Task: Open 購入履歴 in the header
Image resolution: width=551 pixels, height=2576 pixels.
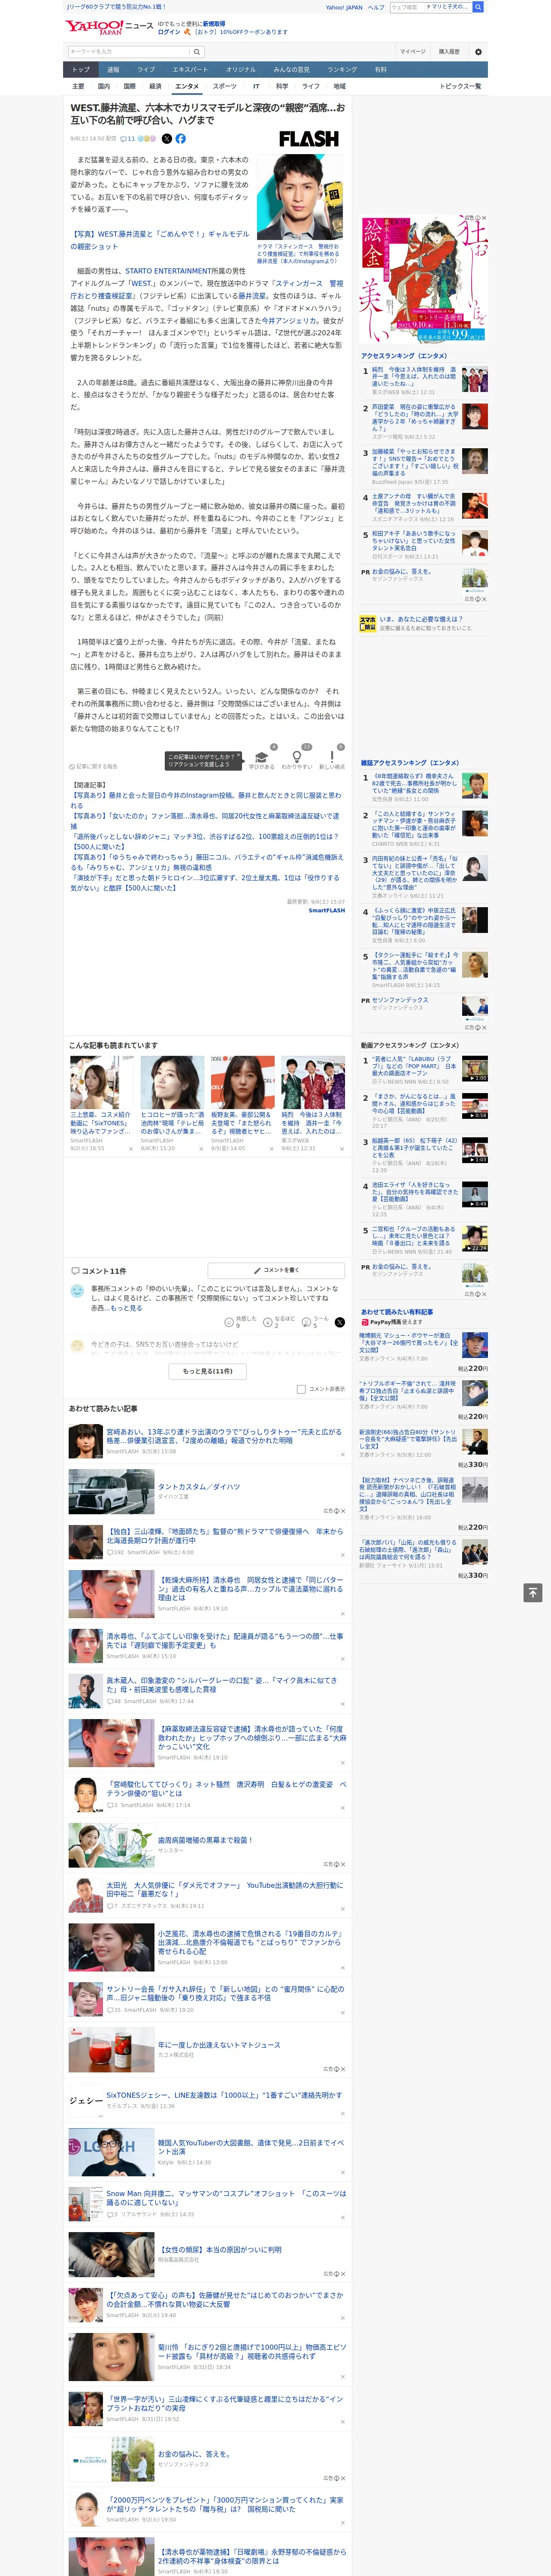Action: (449, 52)
